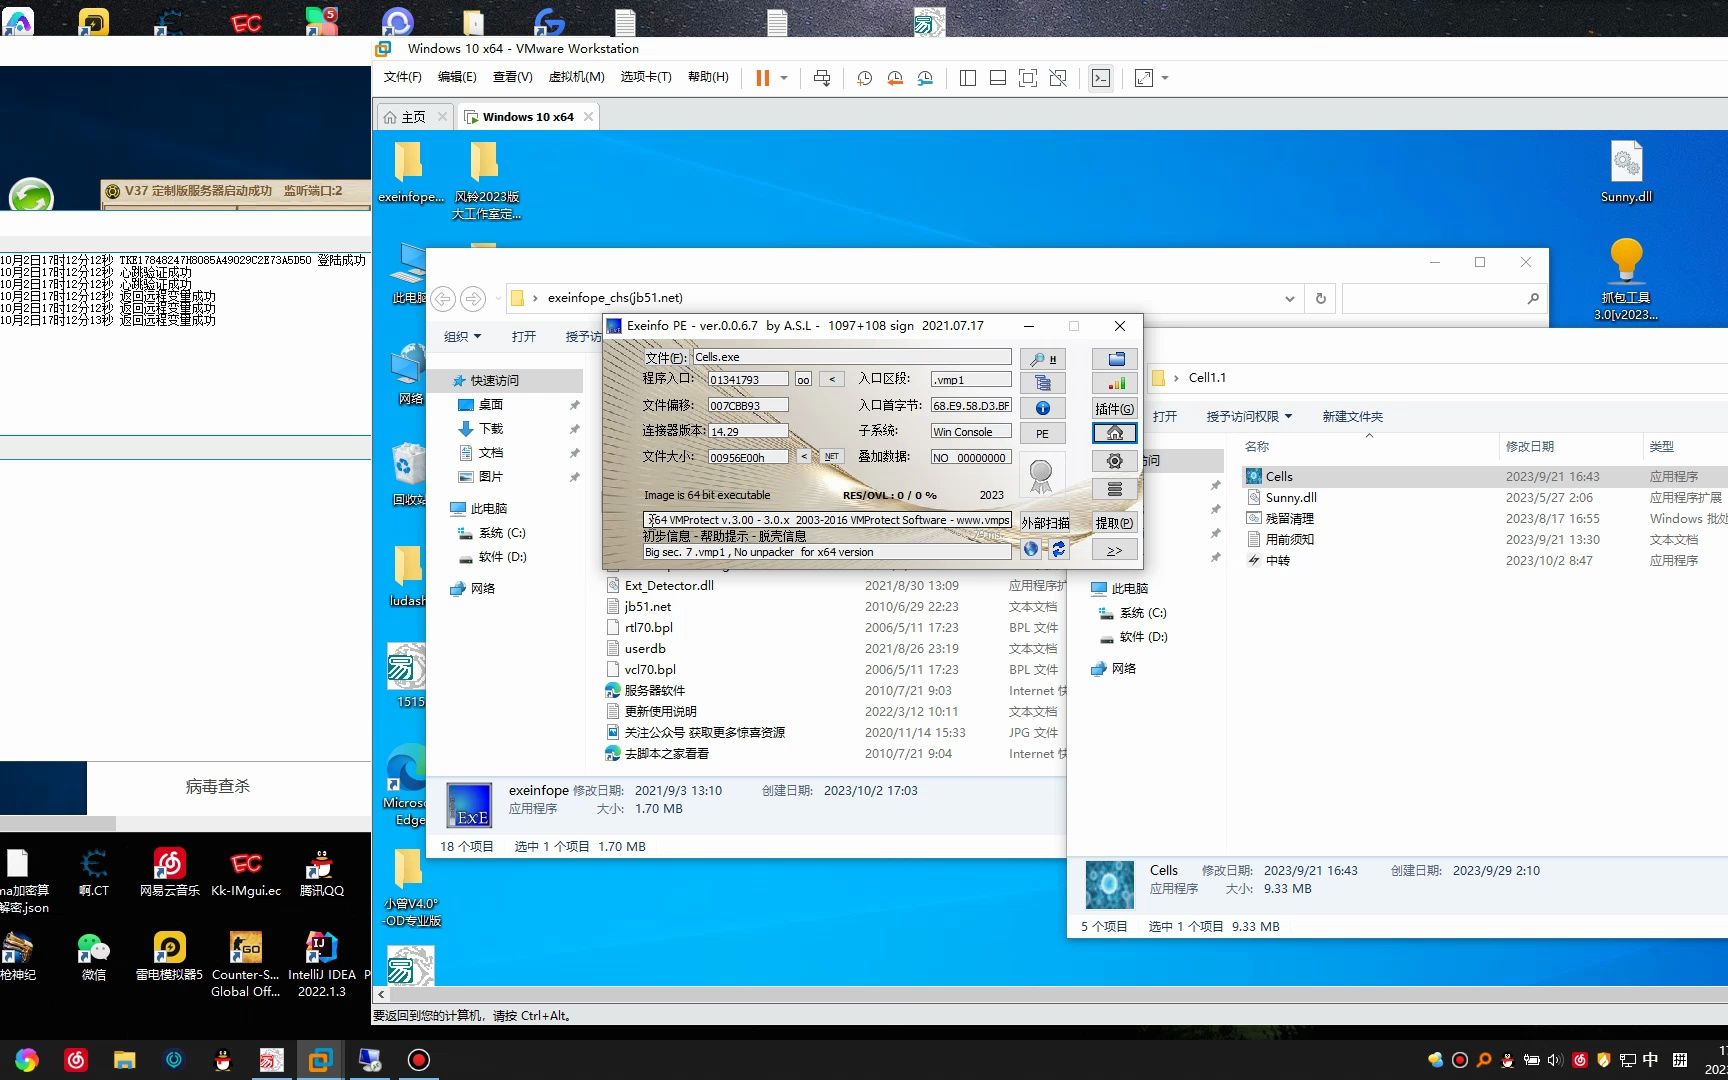The image size is (1728, 1080).
Task: Select 下载 in the navigation pane
Action: [490, 429]
